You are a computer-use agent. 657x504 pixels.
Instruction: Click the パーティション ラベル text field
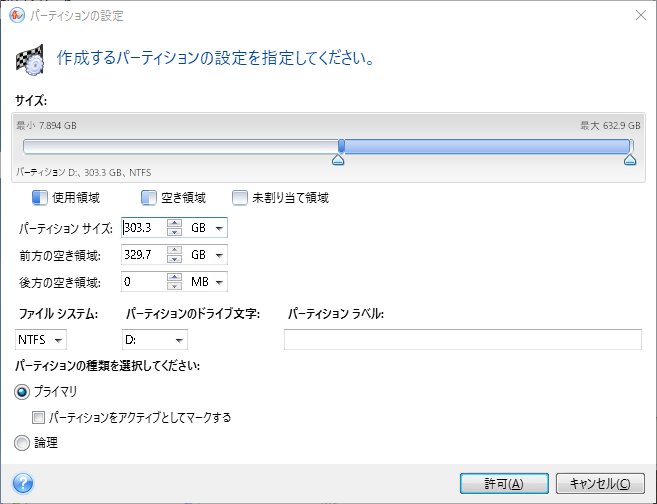coord(463,339)
